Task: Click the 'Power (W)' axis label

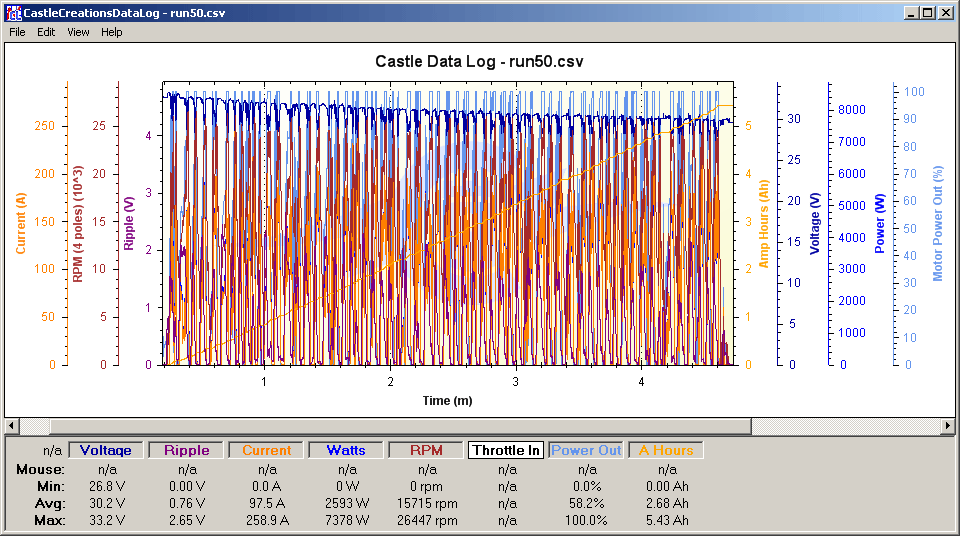Action: coord(880,224)
